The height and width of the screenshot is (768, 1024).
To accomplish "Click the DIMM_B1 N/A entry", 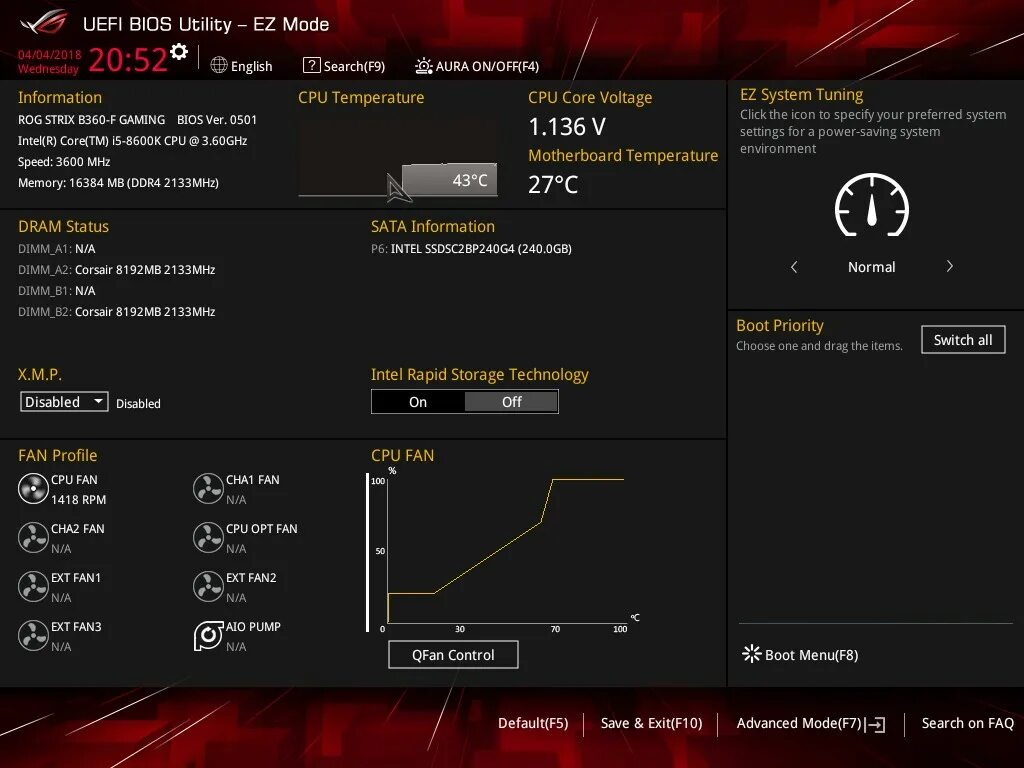I will coord(57,291).
